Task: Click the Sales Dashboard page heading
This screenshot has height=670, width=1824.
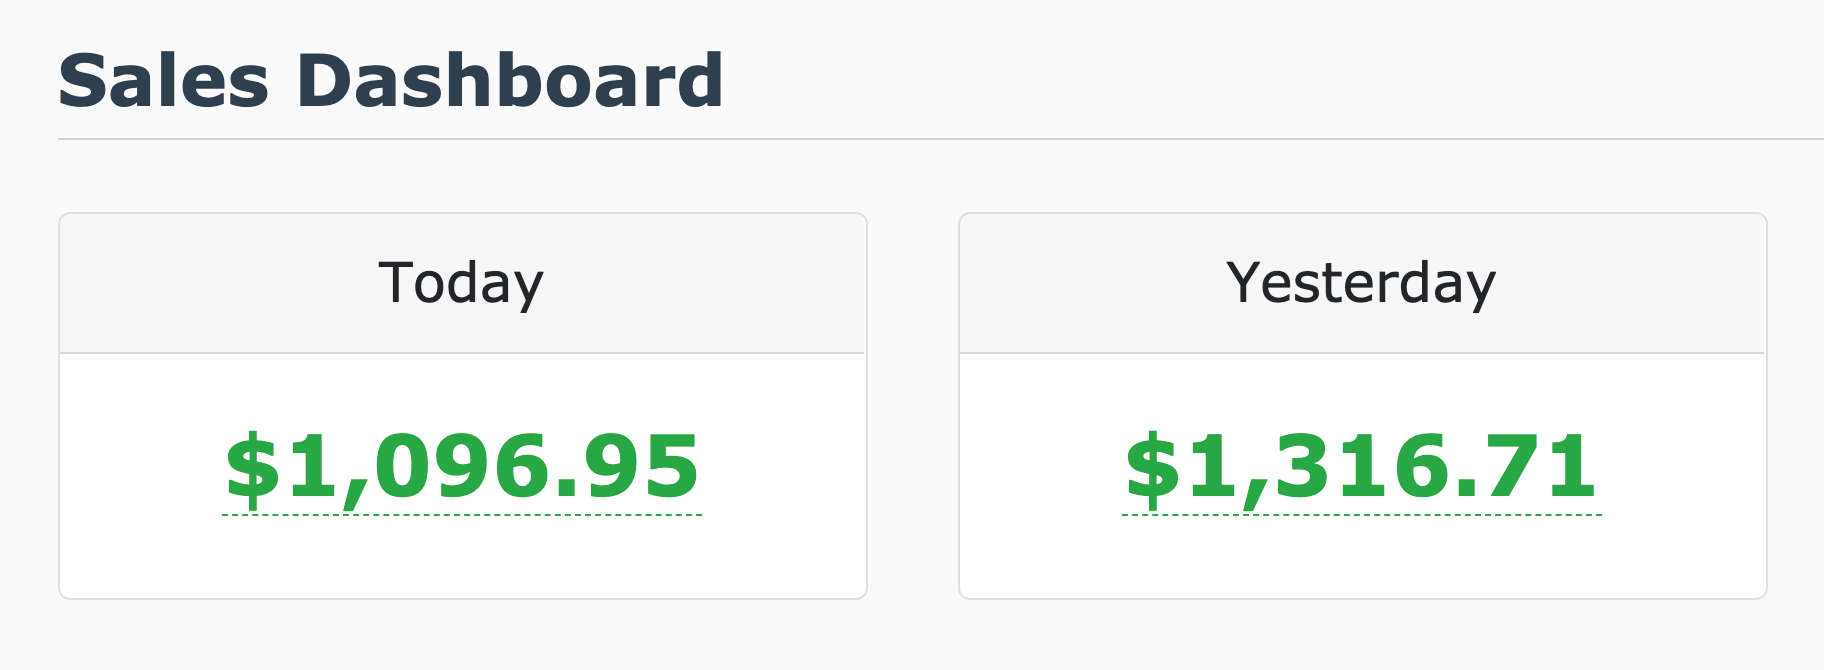Action: 390,81
